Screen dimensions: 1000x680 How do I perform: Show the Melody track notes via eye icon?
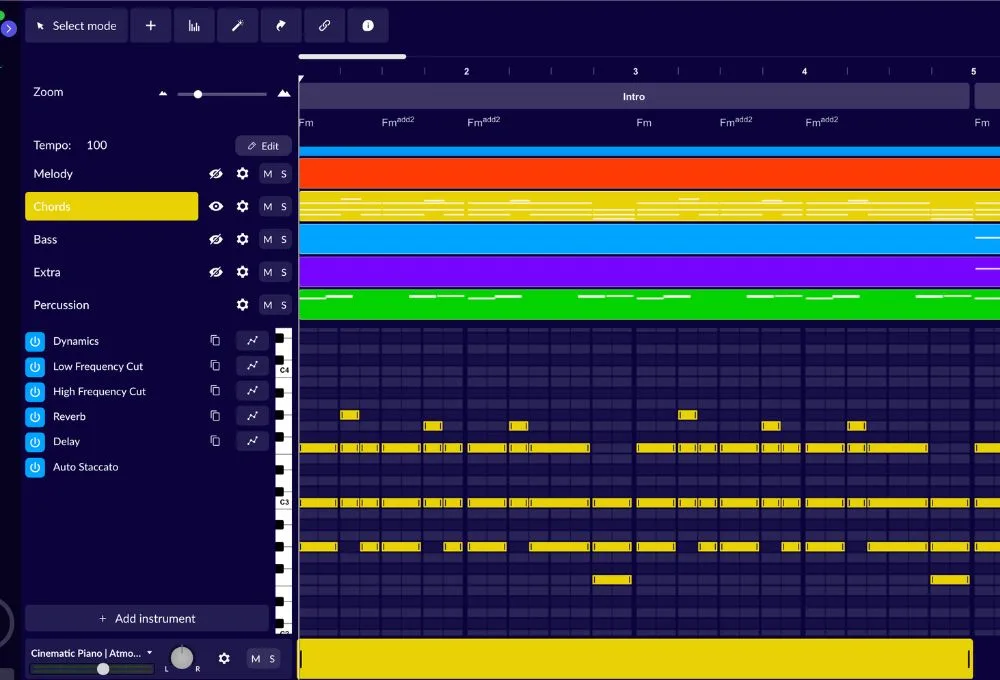216,174
